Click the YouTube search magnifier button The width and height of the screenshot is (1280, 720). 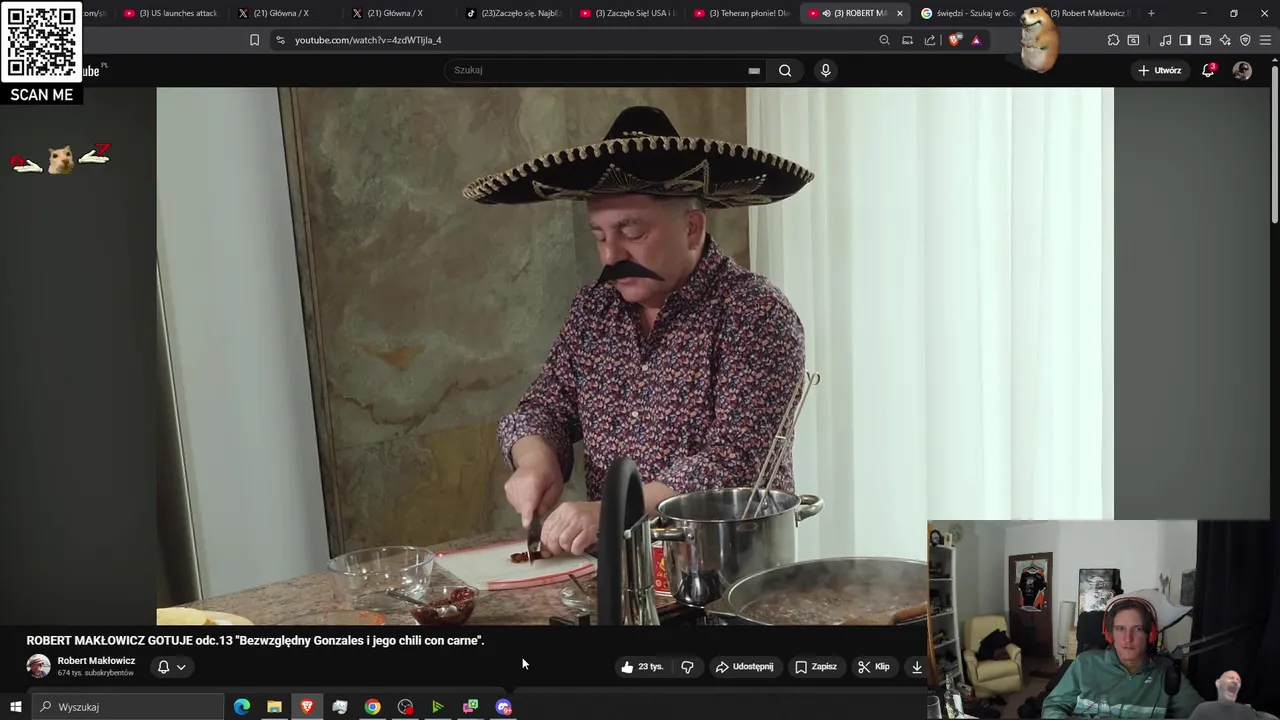coord(785,70)
